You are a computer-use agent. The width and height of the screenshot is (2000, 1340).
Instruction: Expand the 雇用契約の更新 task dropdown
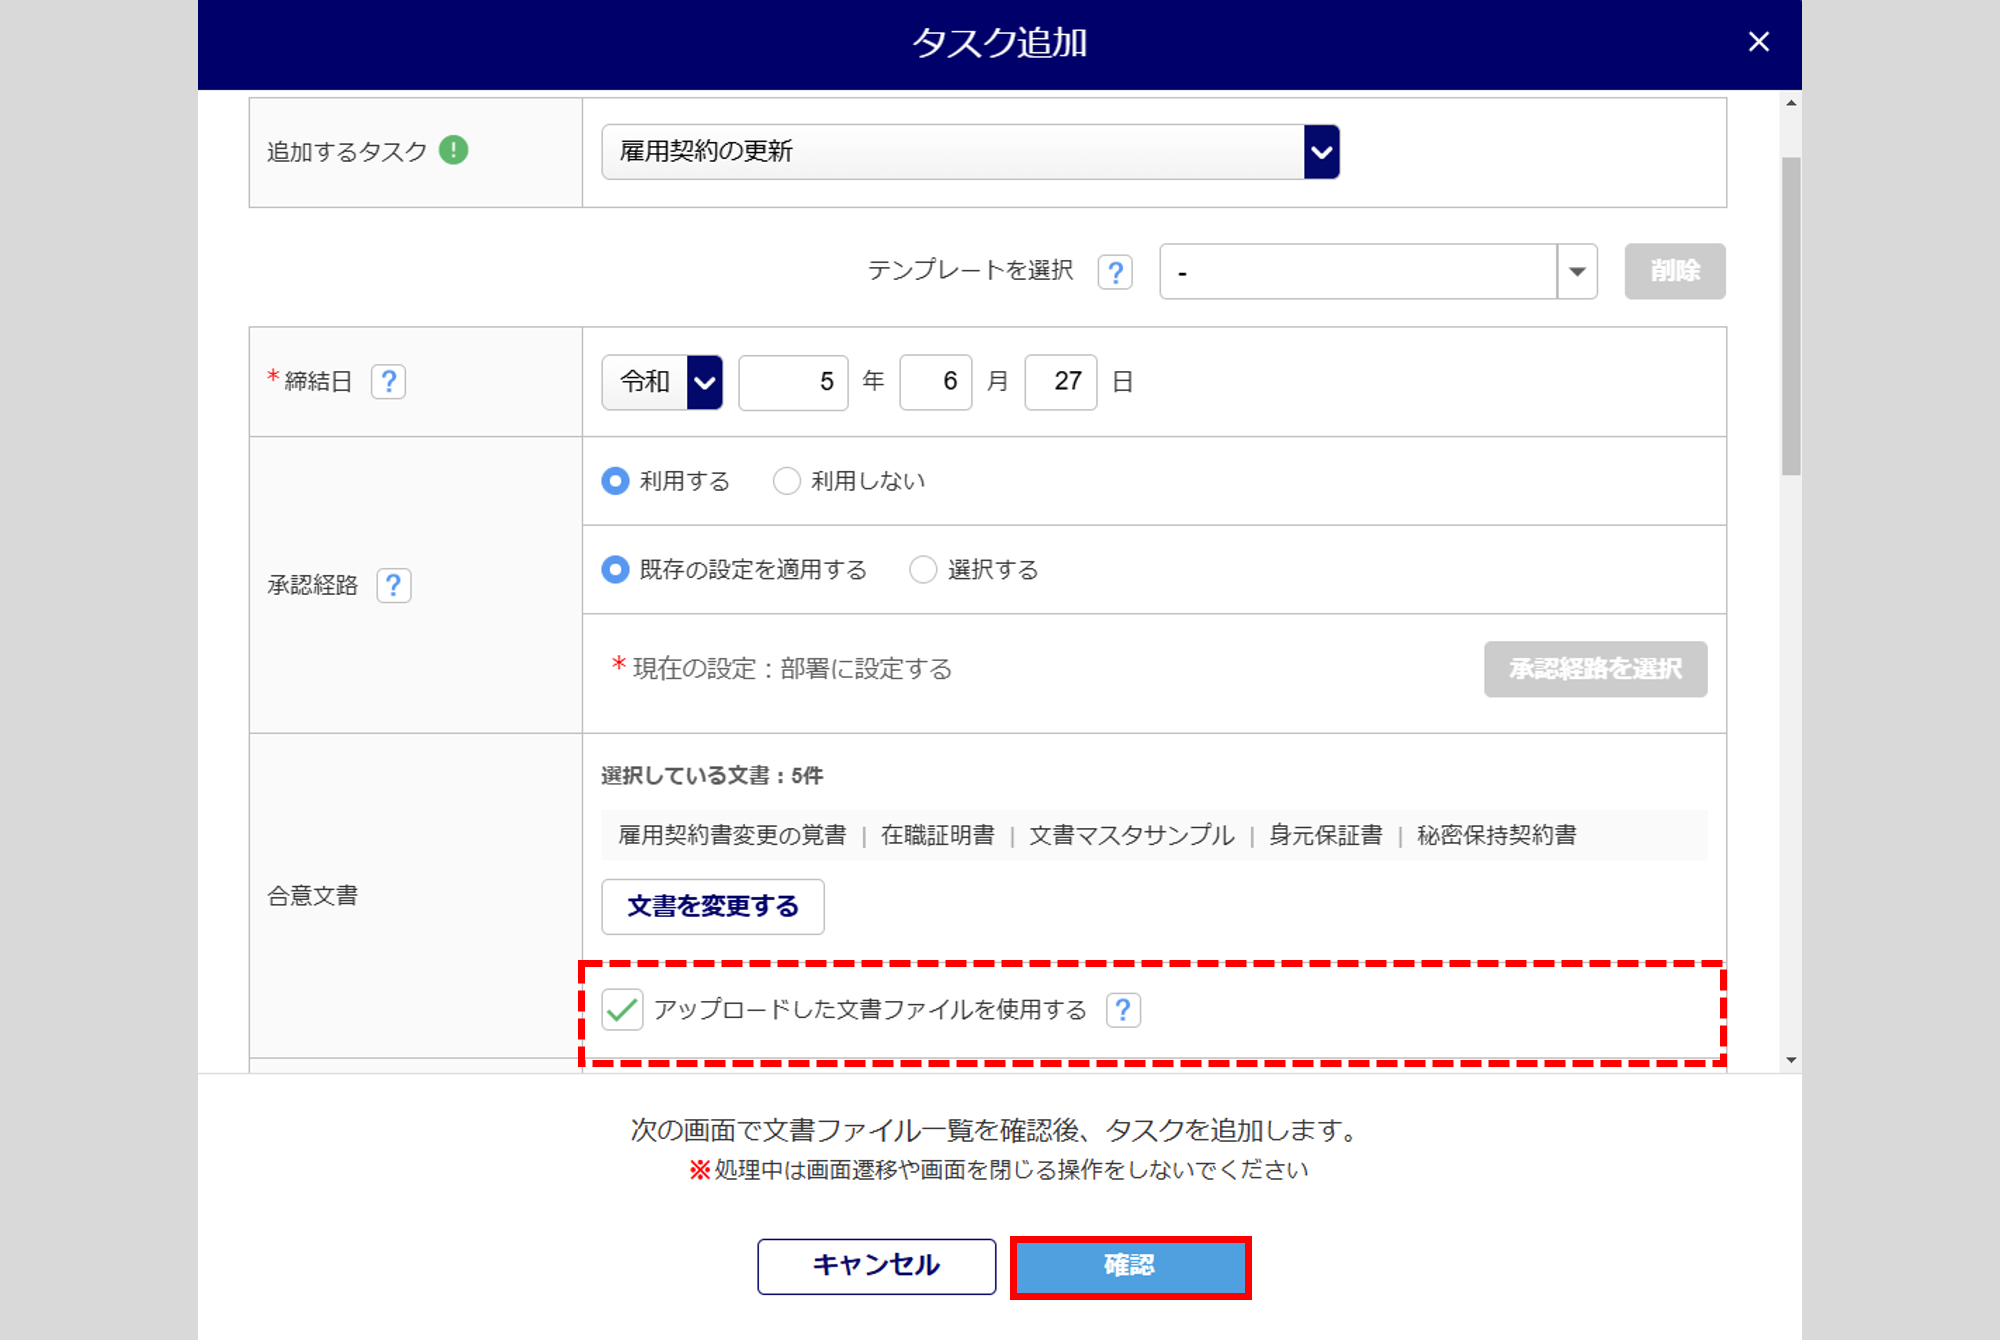(x=1321, y=152)
